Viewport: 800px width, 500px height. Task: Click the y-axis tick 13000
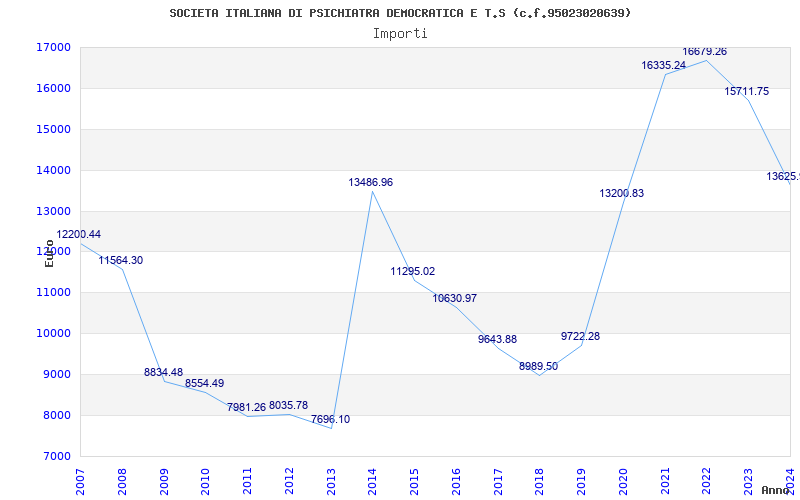pyautogui.click(x=53, y=211)
